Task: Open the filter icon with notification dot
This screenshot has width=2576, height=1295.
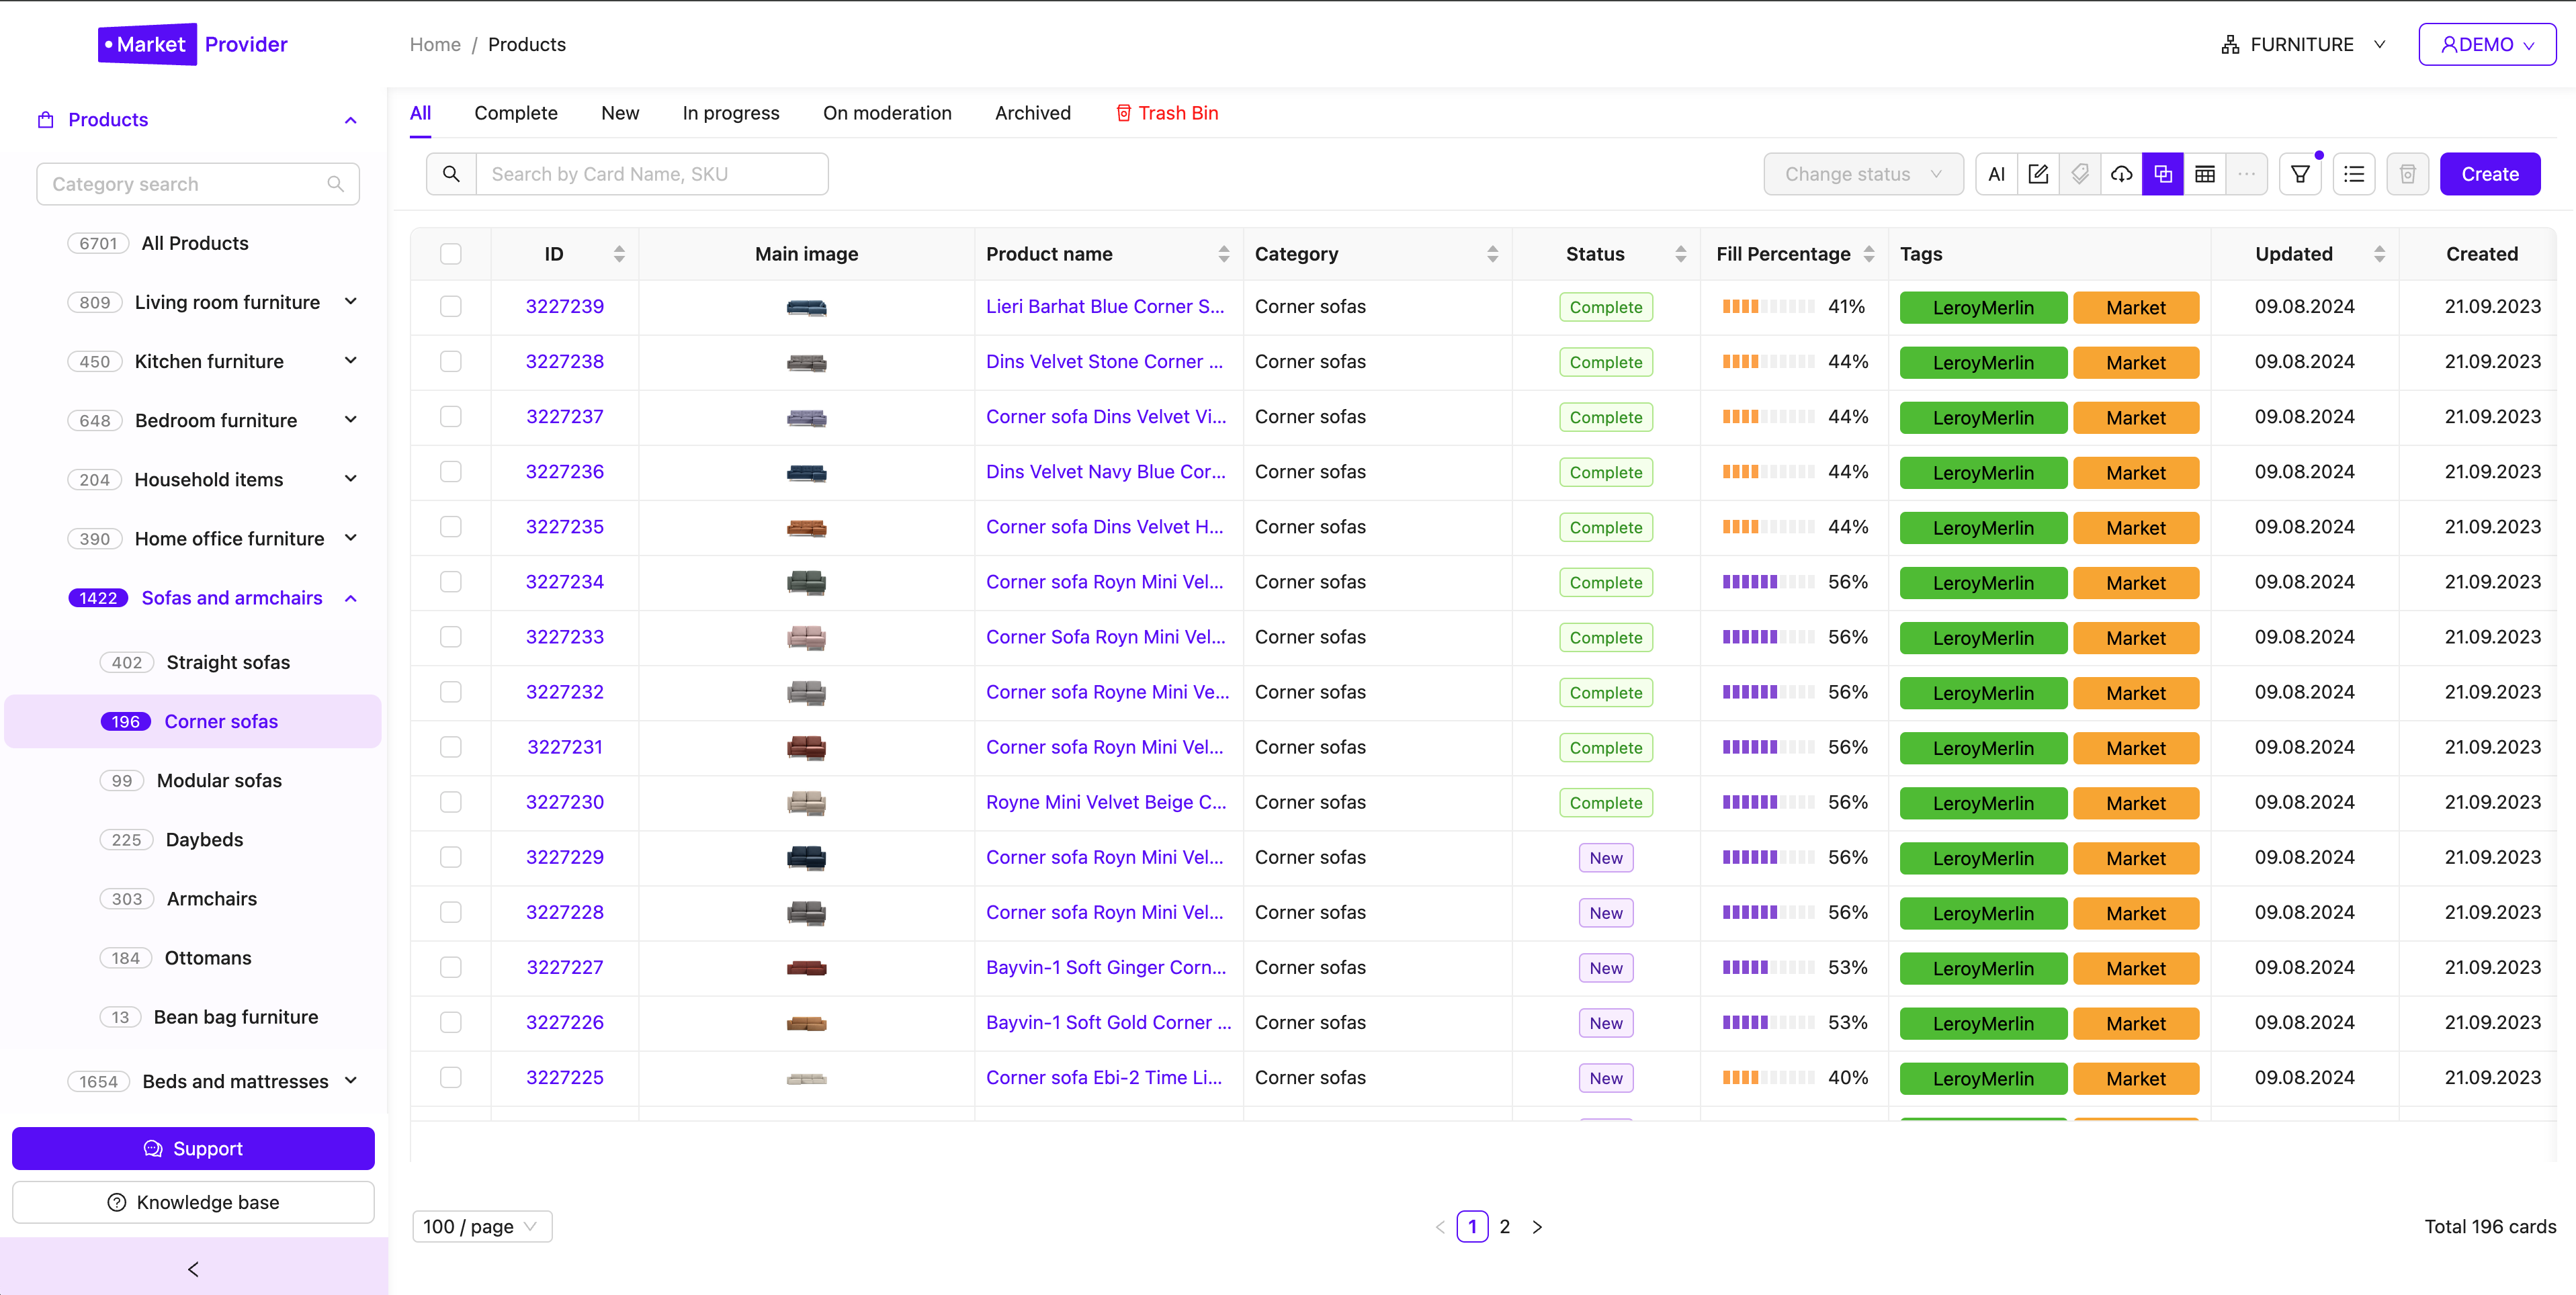Action: click(2300, 173)
